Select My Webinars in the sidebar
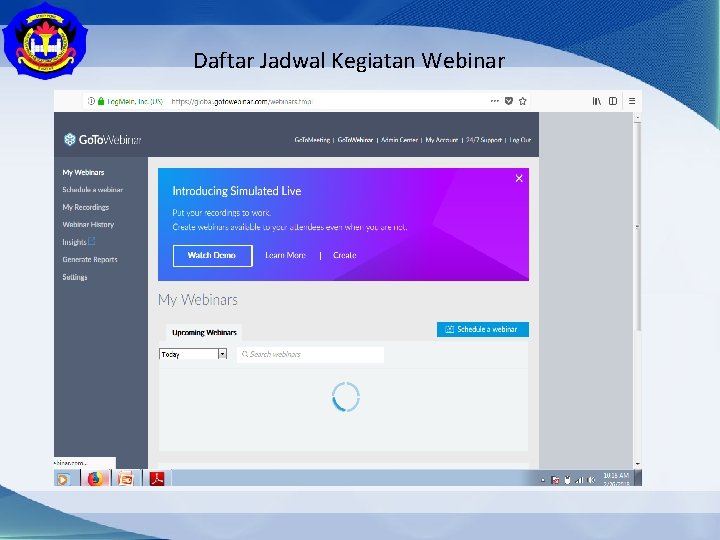 pyautogui.click(x=83, y=172)
